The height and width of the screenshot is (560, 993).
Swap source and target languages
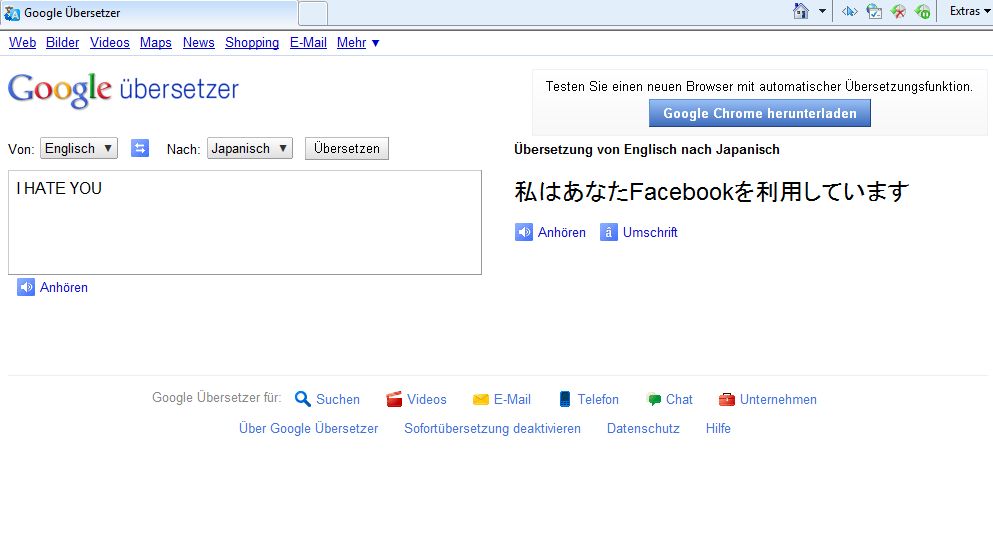pyautogui.click(x=140, y=148)
